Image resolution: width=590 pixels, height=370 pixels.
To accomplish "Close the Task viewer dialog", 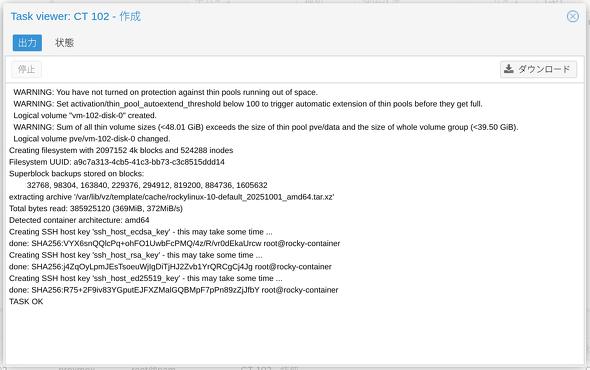I will [573, 16].
